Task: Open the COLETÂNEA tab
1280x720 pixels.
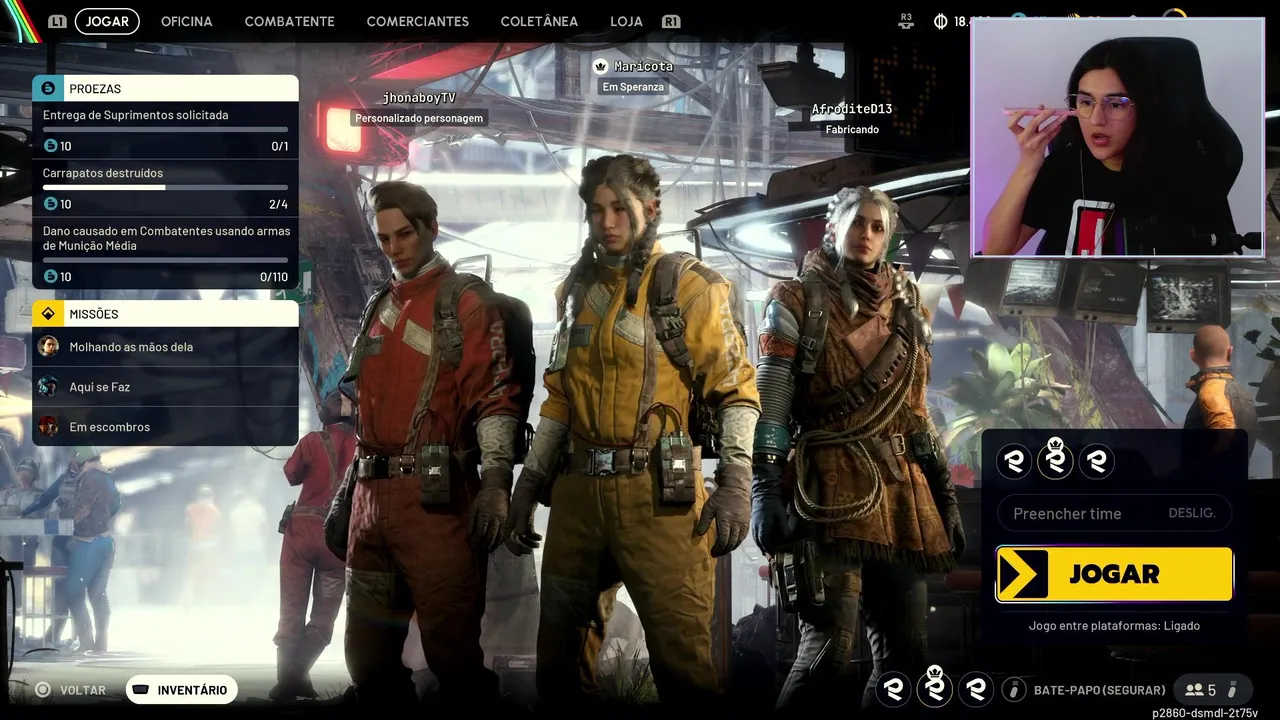Action: [x=539, y=21]
